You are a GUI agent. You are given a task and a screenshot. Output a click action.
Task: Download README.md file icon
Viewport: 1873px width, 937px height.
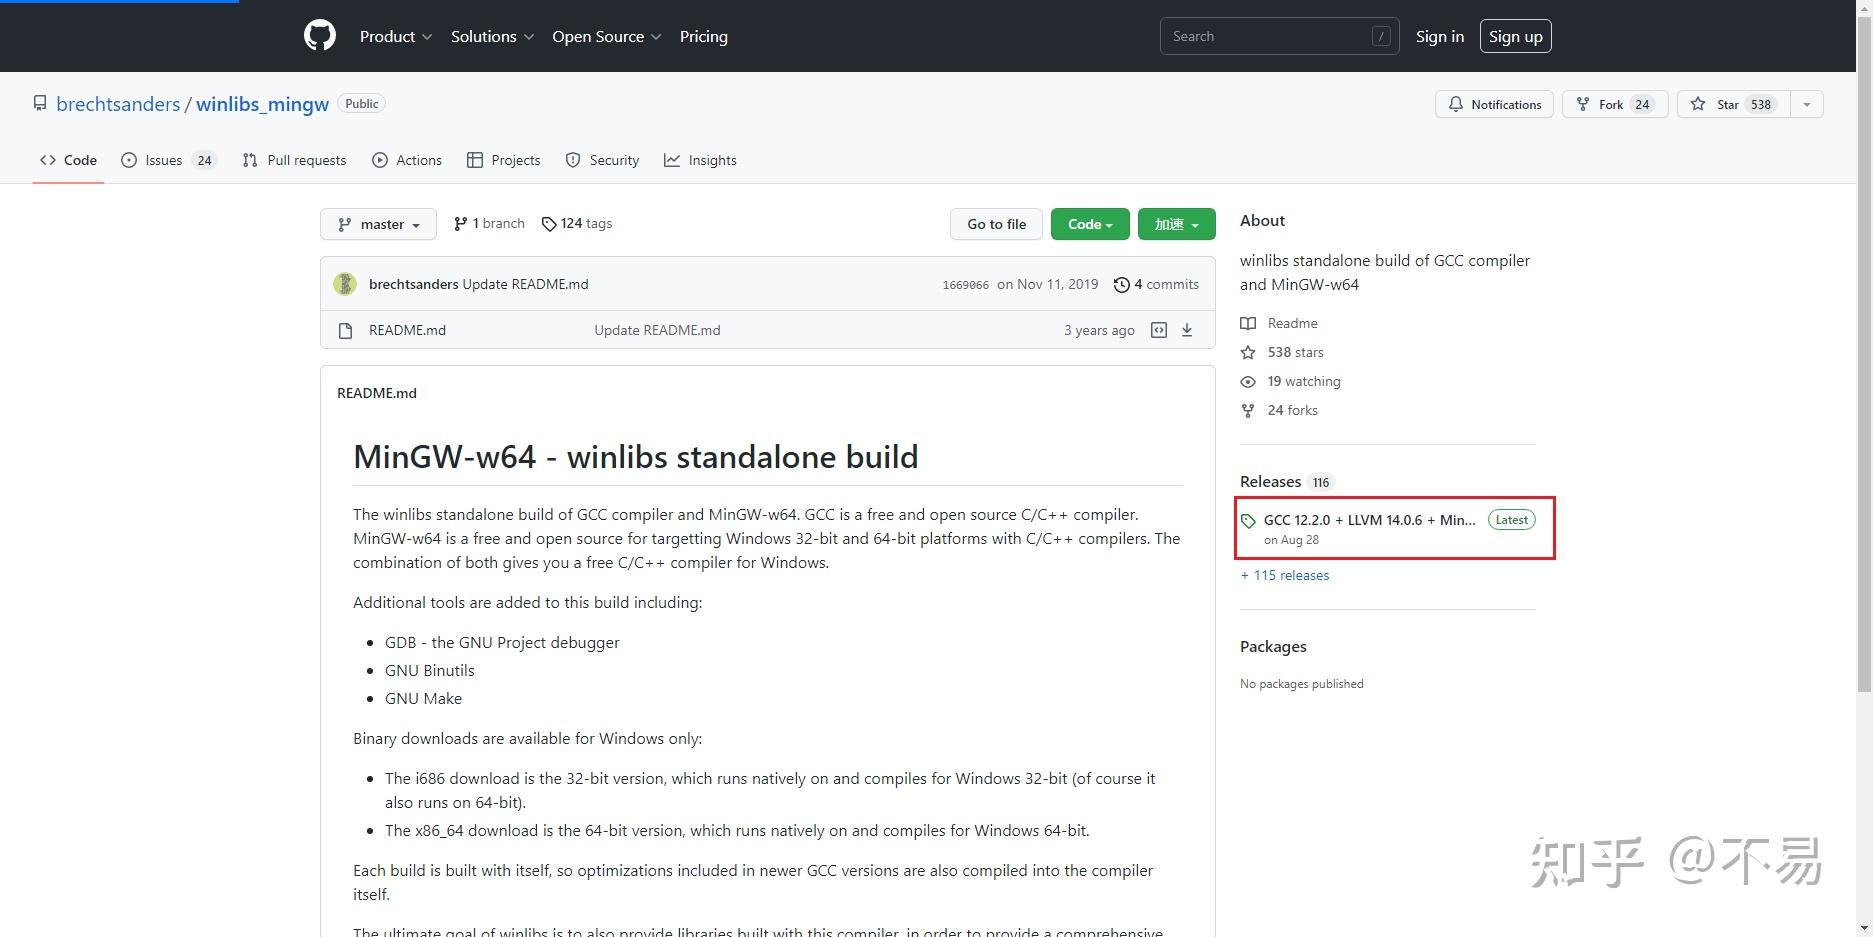(x=1187, y=330)
